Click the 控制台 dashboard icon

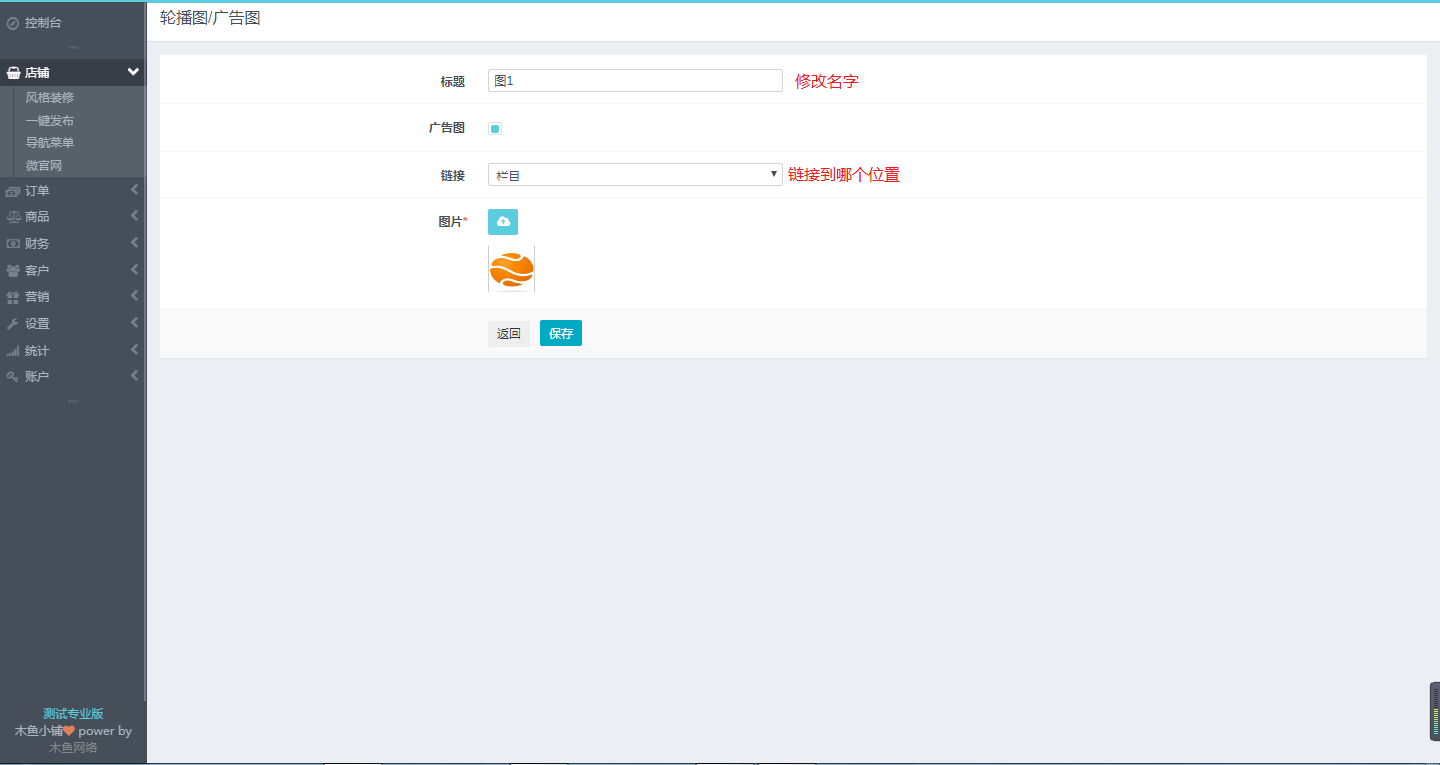(x=13, y=23)
